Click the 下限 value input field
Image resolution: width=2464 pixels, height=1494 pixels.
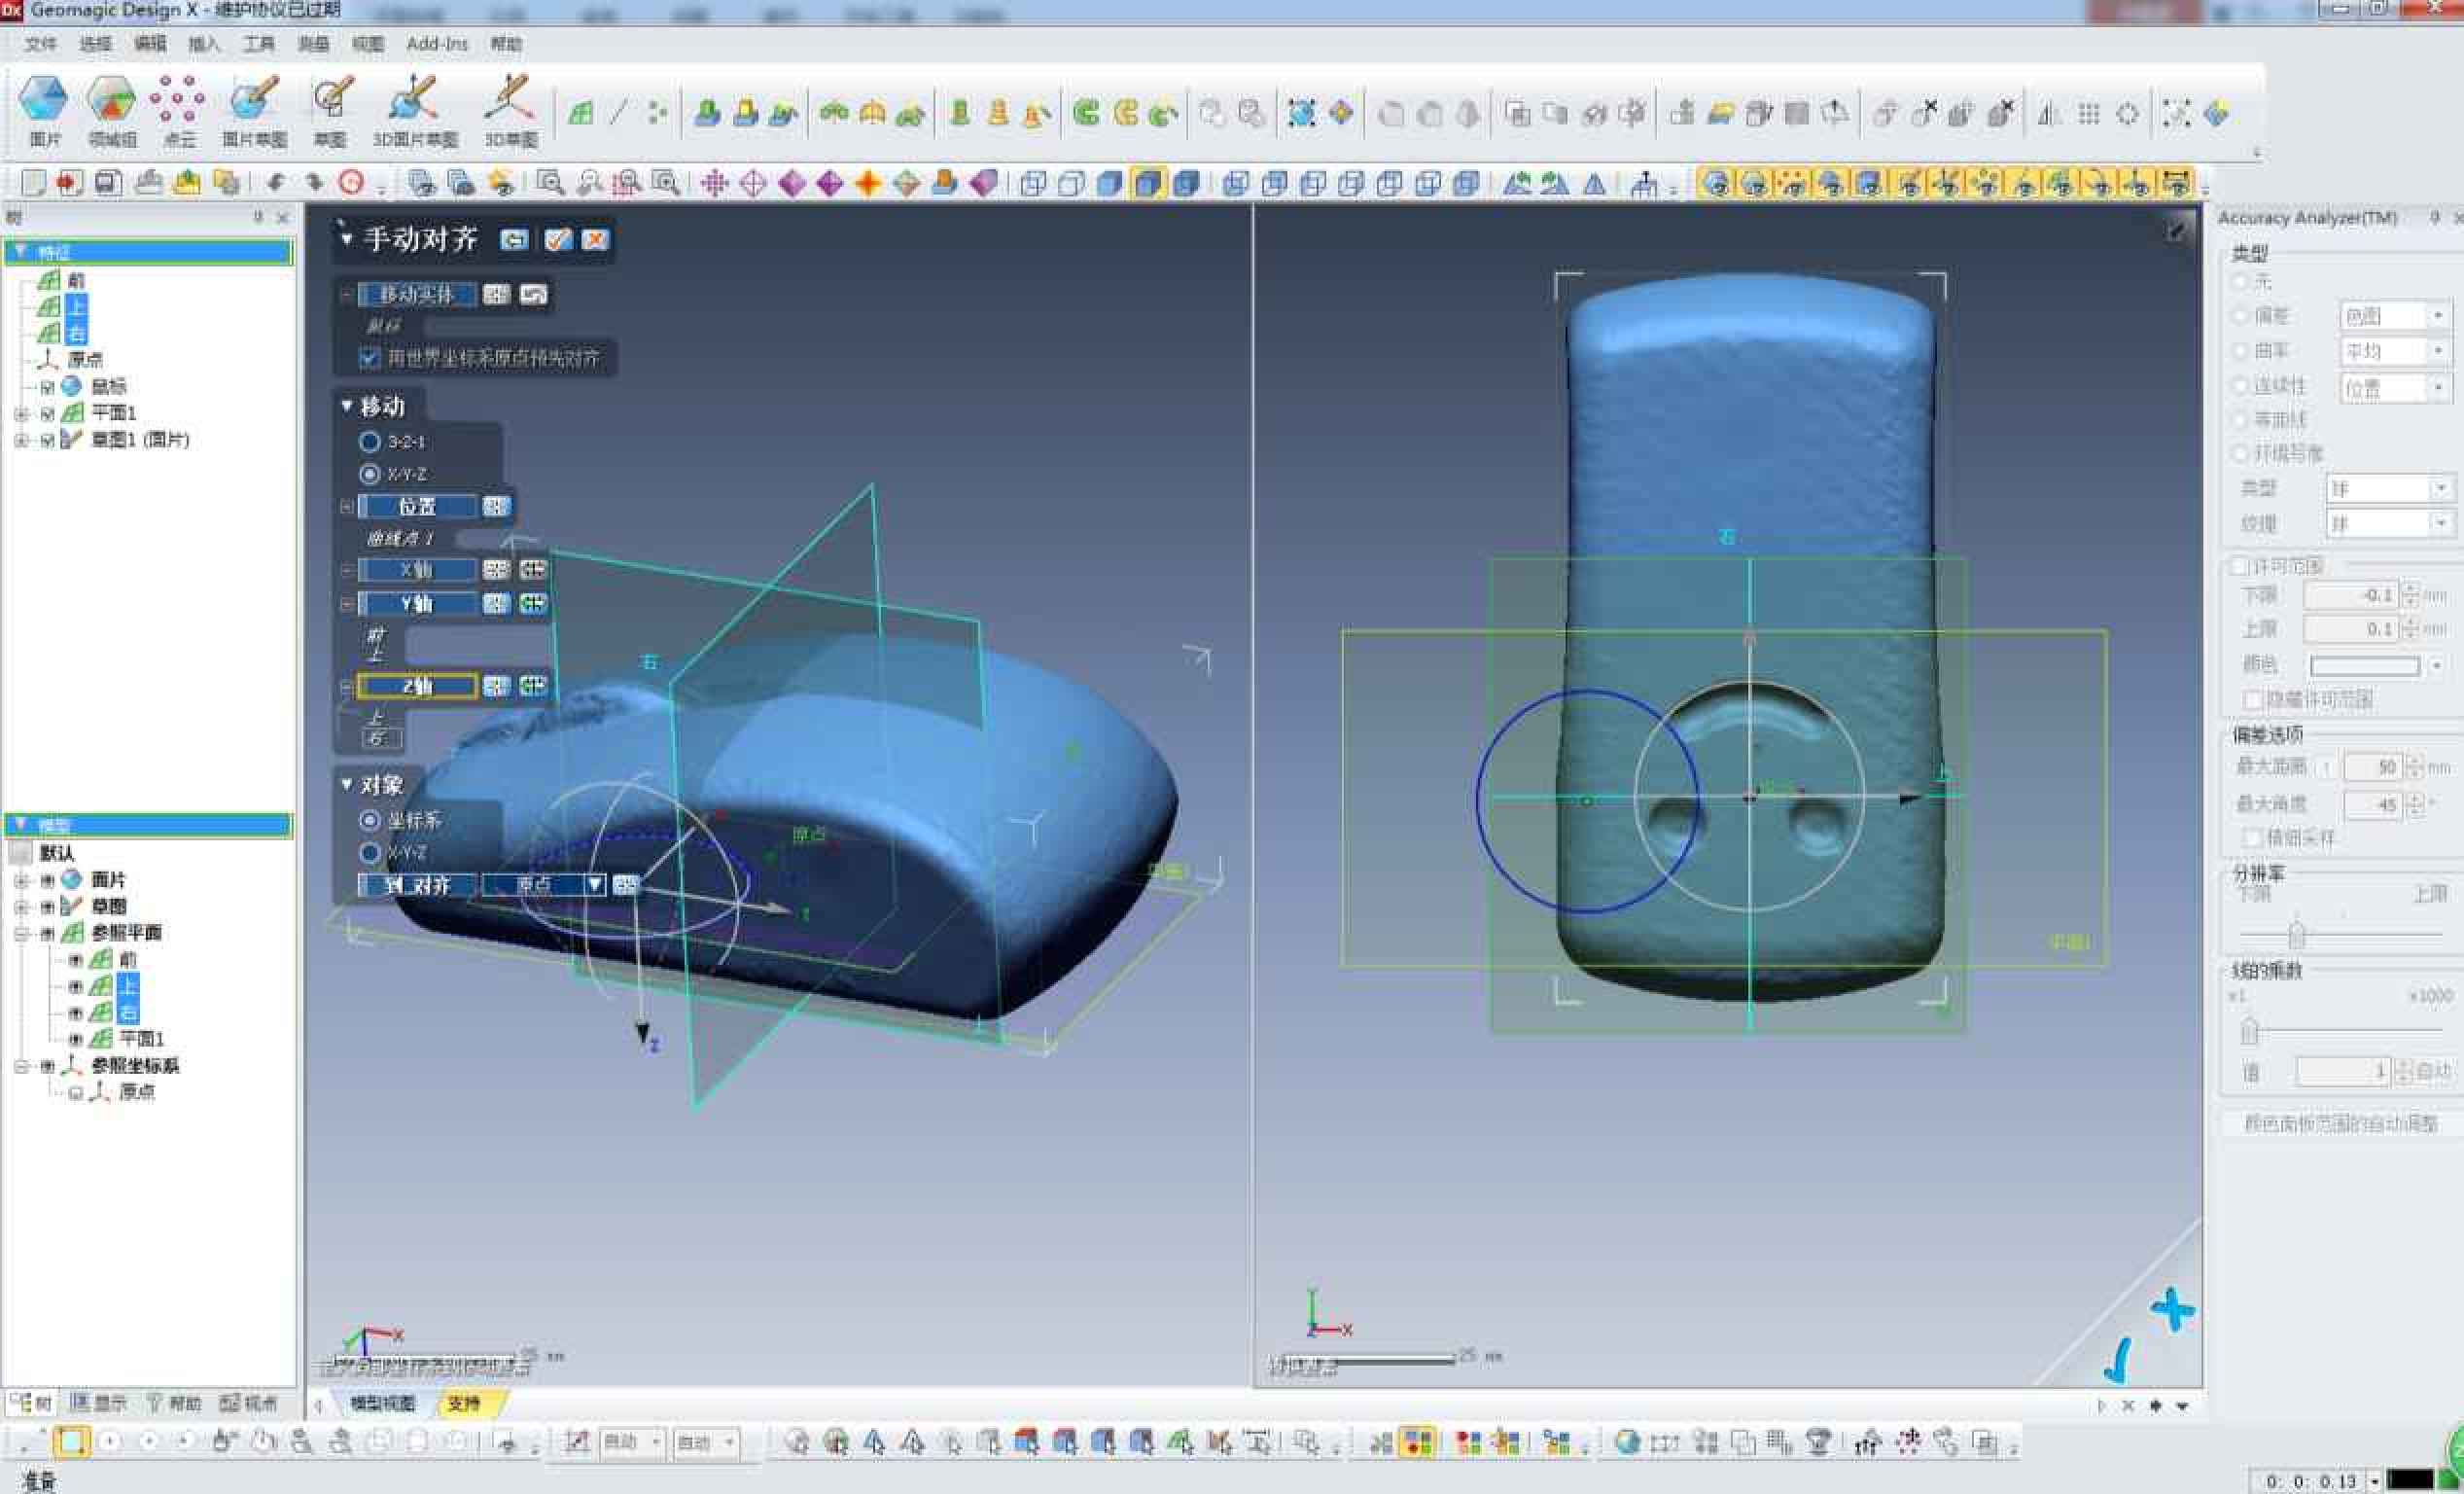(2350, 596)
